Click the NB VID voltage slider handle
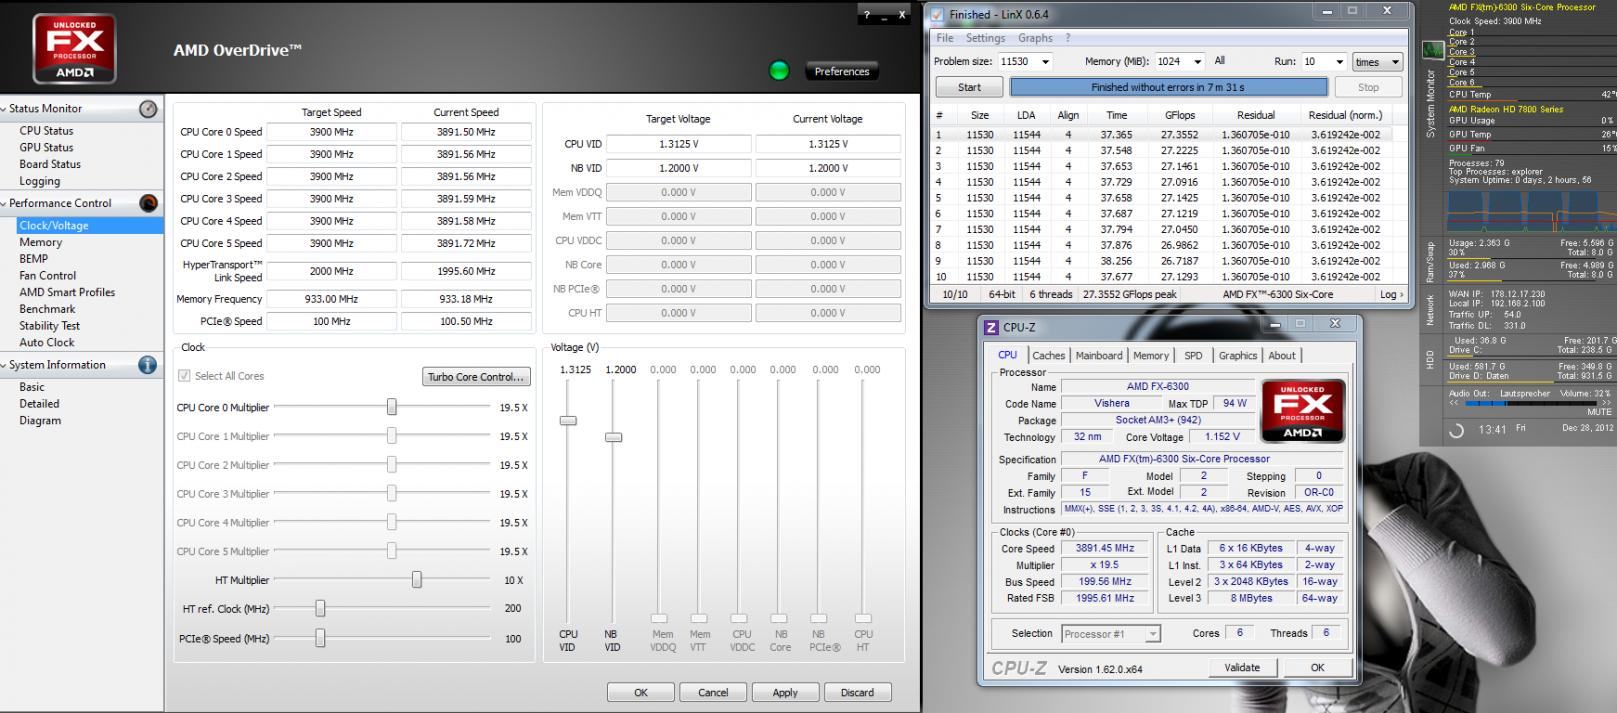Image resolution: width=1617 pixels, height=713 pixels. tap(614, 438)
